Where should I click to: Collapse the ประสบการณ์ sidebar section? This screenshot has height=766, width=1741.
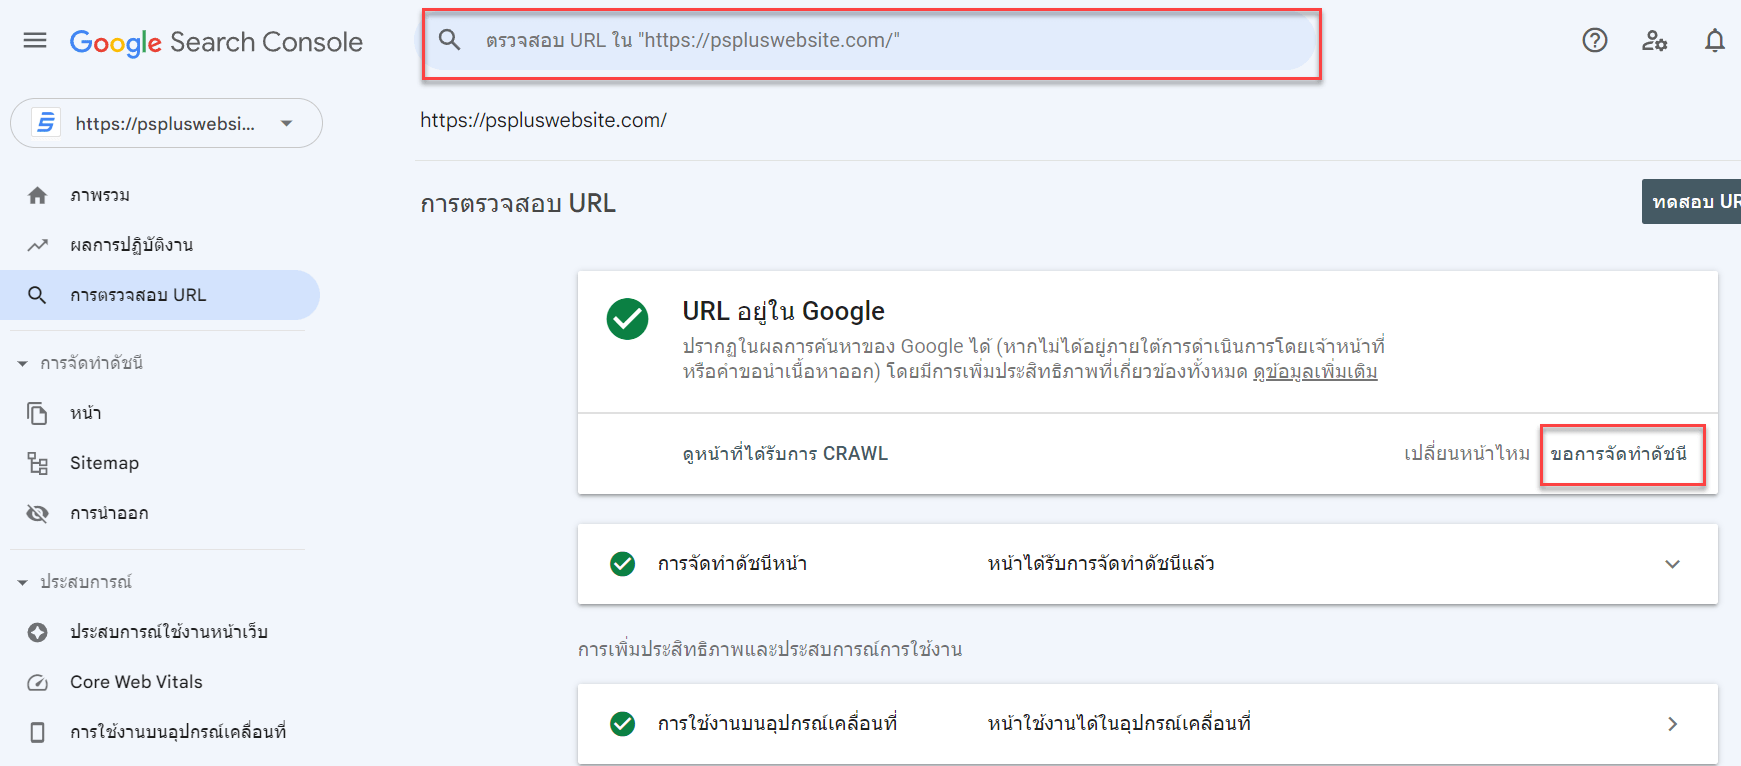click(x=22, y=582)
